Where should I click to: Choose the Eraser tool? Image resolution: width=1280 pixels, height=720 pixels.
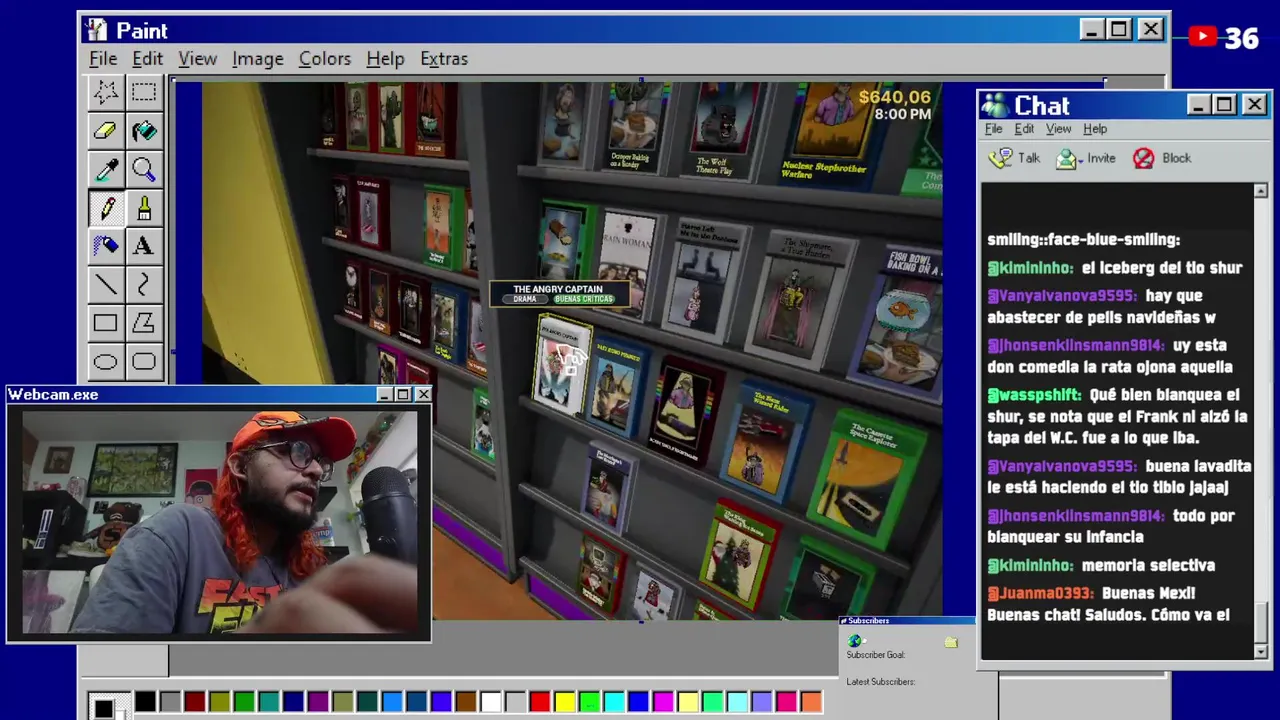click(x=105, y=131)
